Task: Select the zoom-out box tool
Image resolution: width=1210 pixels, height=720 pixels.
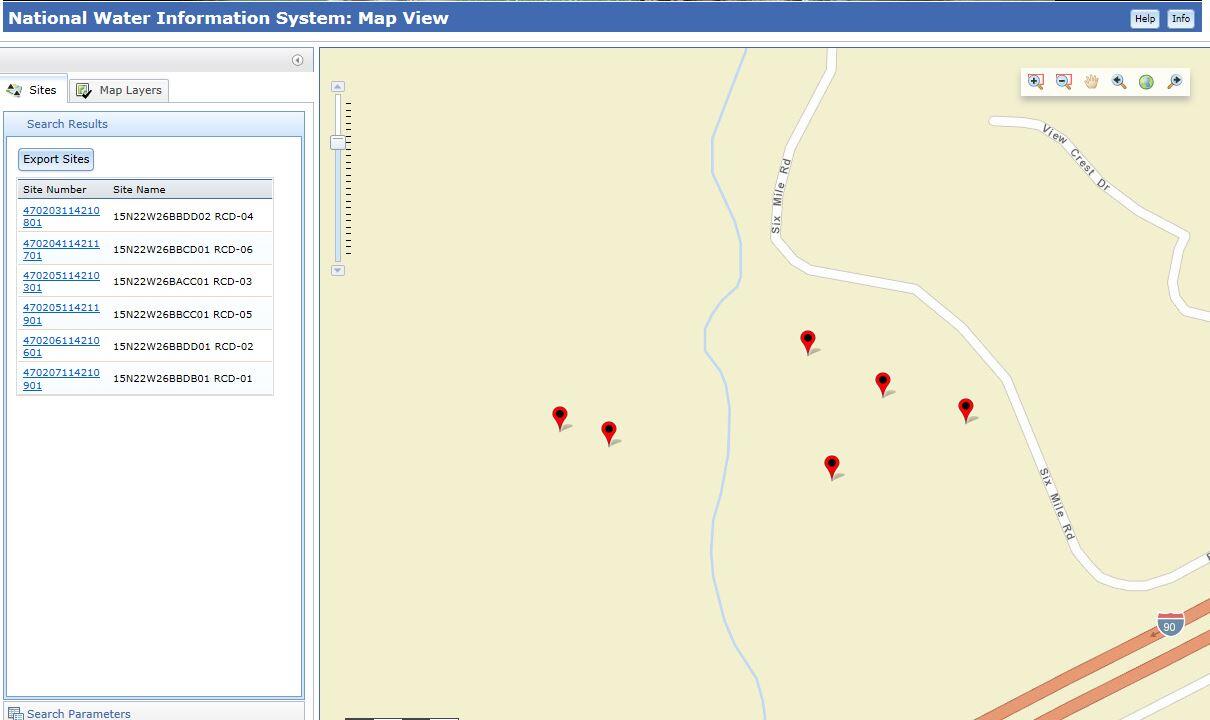Action: pyautogui.click(x=1064, y=82)
